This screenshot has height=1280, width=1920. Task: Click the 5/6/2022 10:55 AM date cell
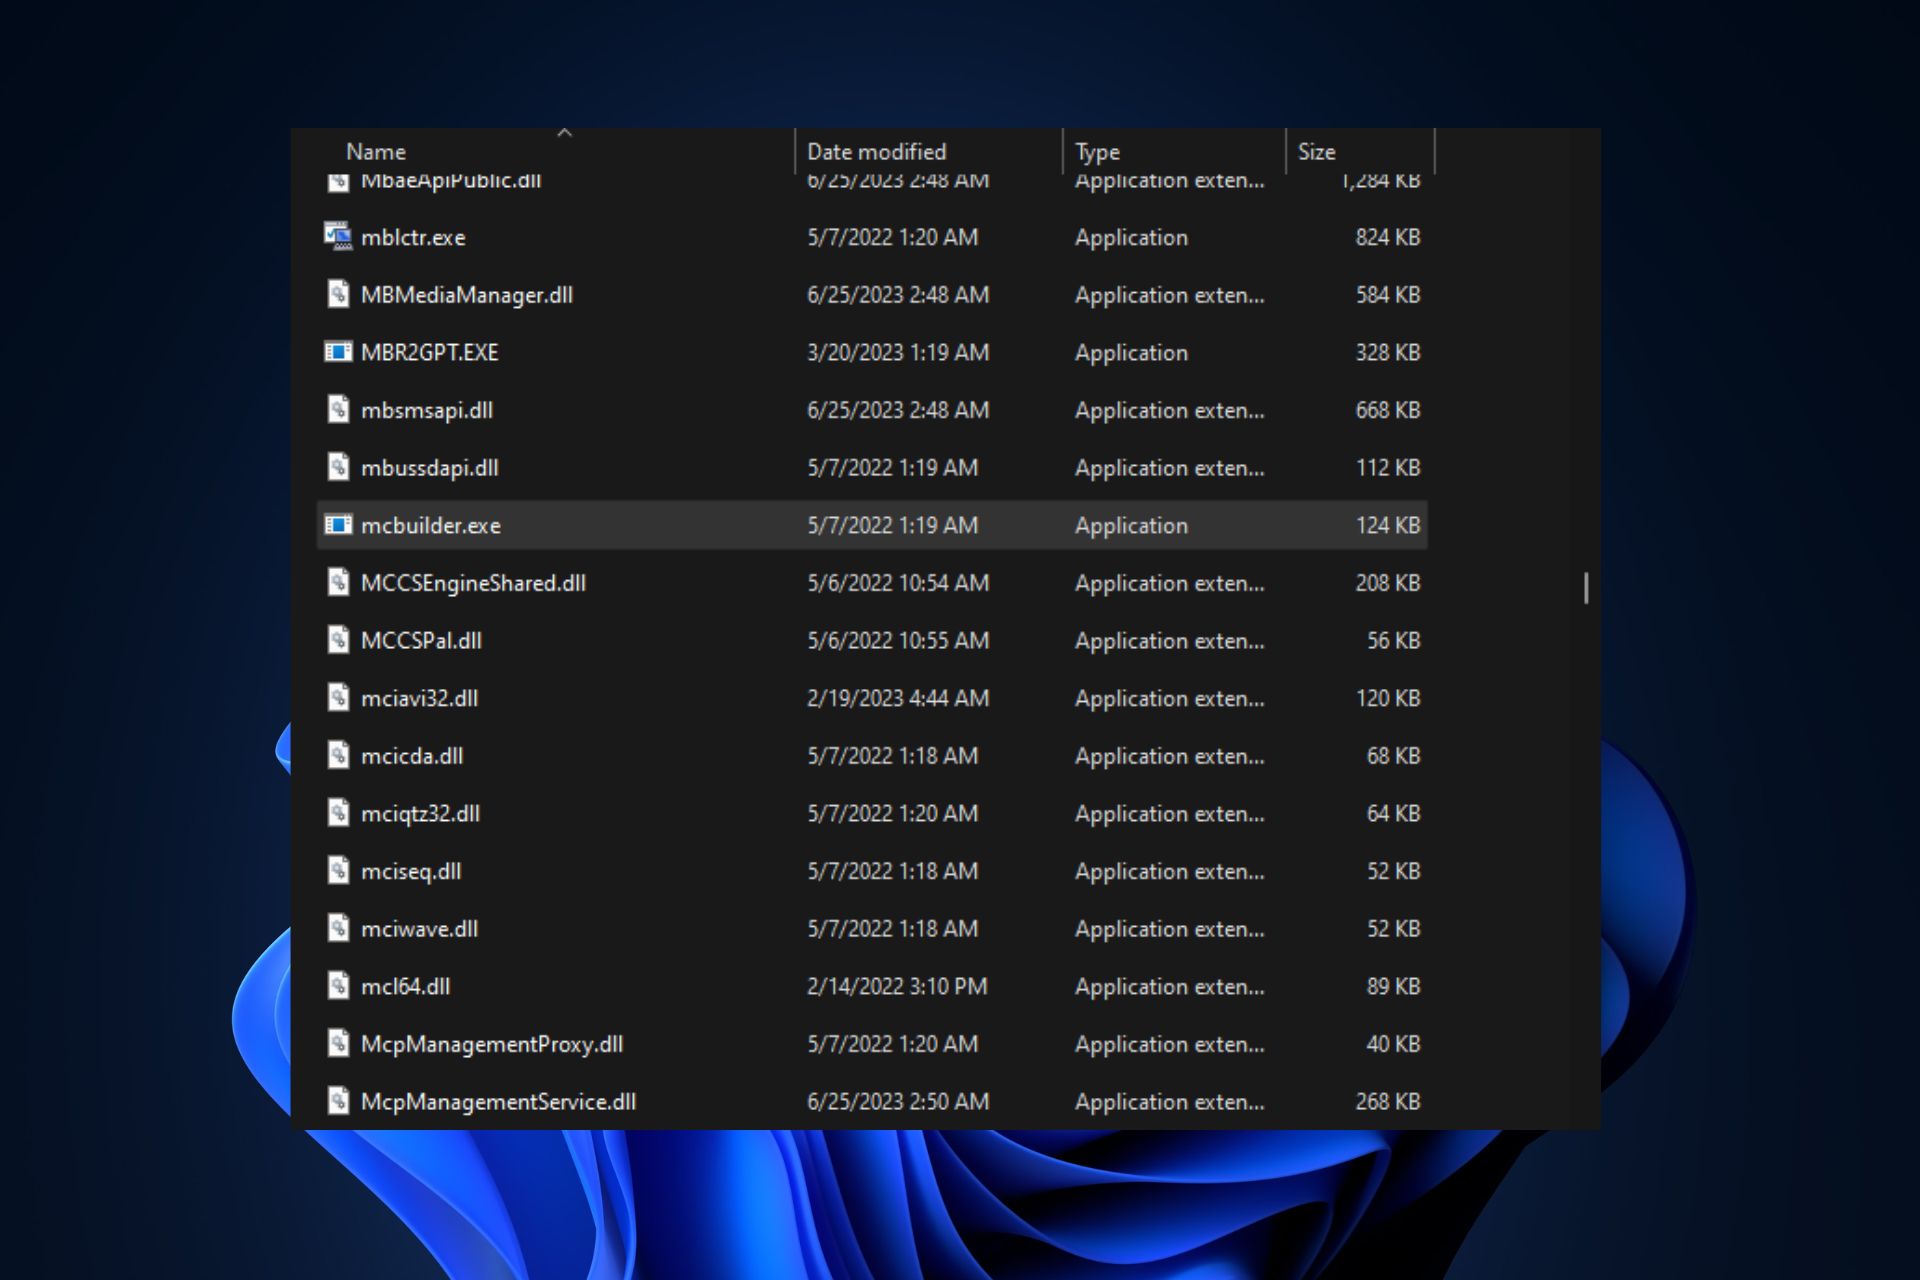click(x=898, y=641)
